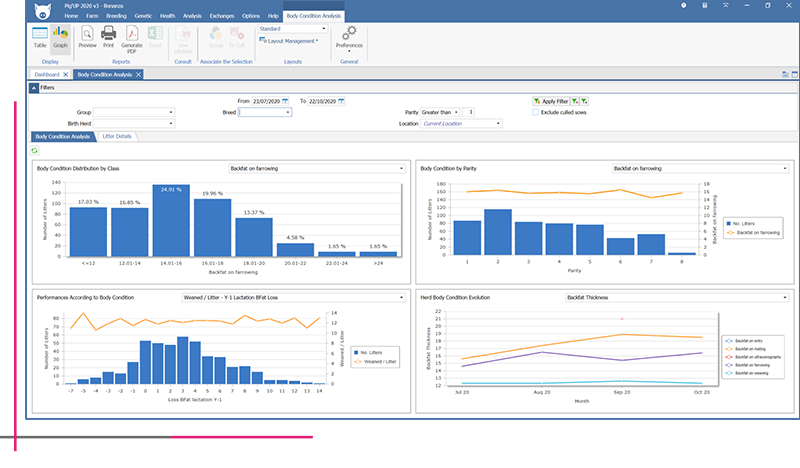Toggle Weaned / Litter legend entry
The width and height of the screenshot is (800, 468).
(x=376, y=362)
